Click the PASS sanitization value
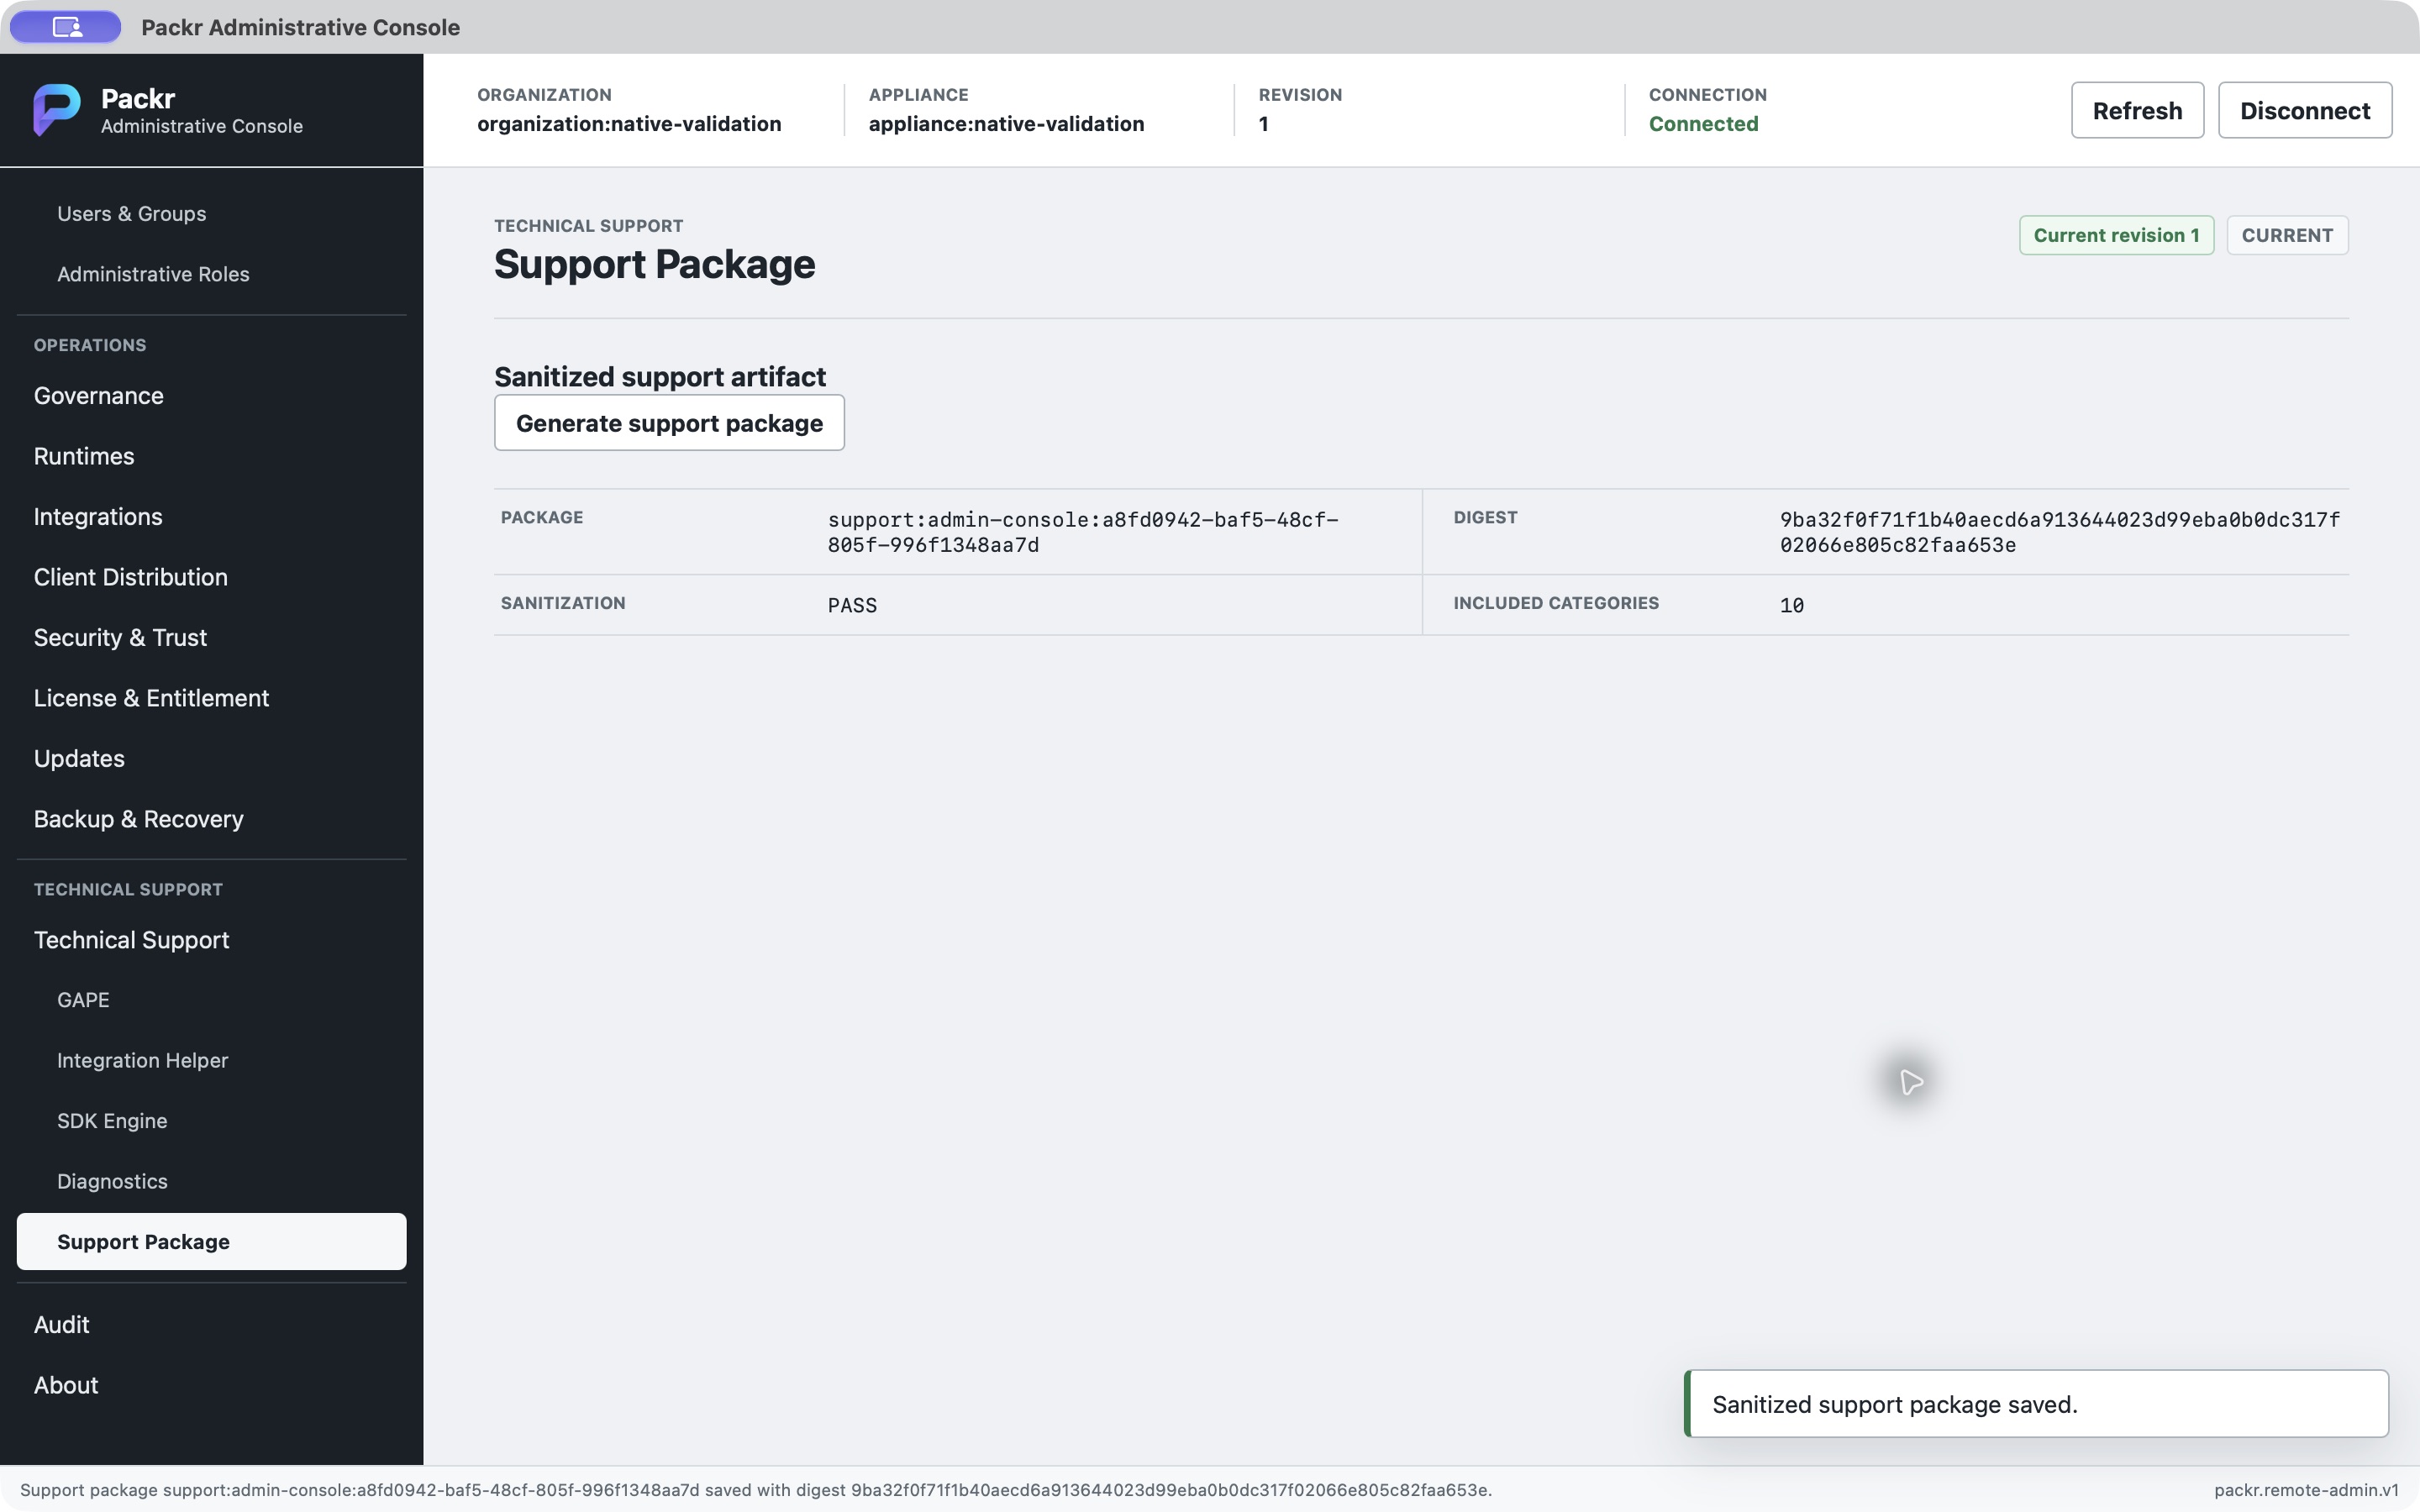This screenshot has height=1512, width=2420. point(852,606)
